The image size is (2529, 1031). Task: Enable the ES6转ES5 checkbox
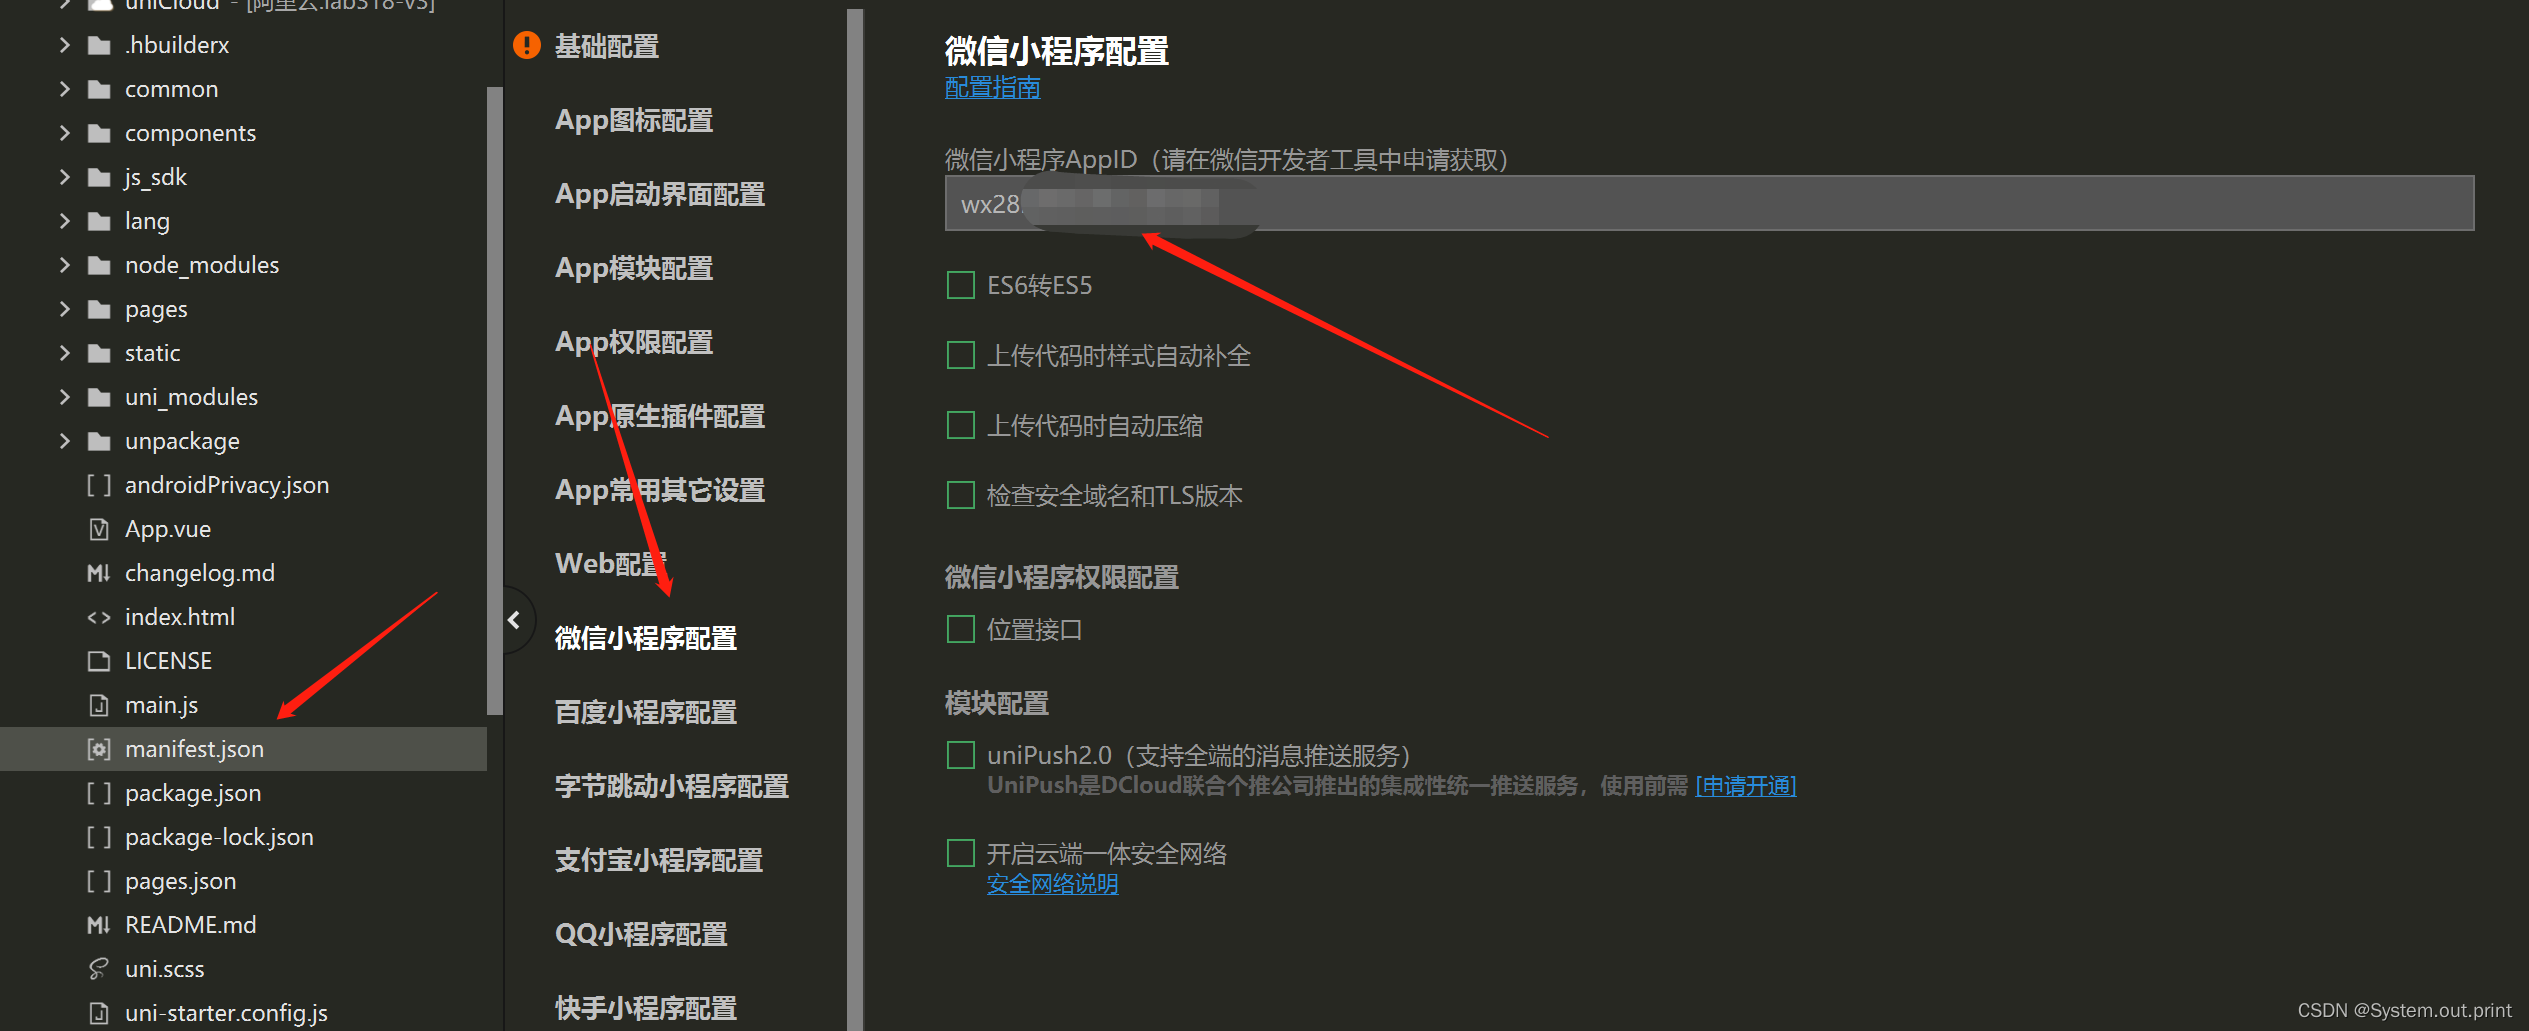[x=959, y=284]
